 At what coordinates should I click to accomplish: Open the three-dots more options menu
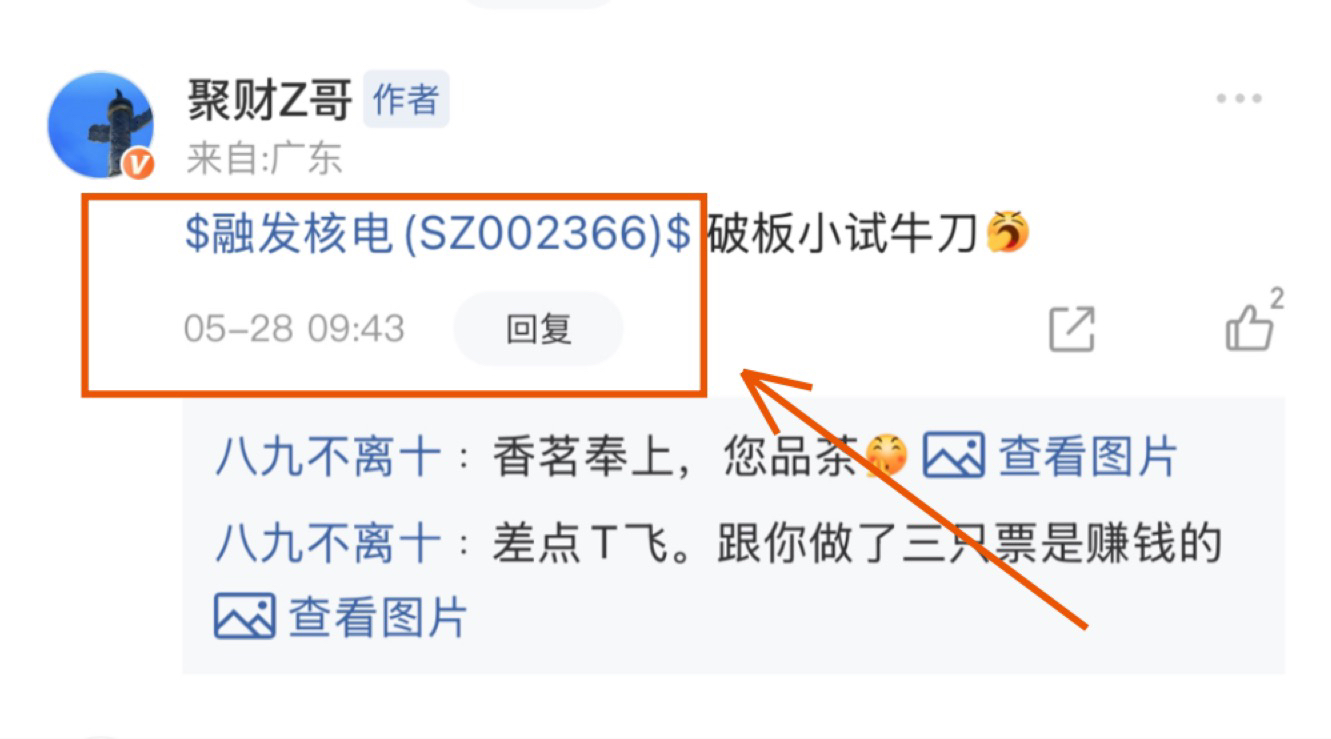point(1238,99)
